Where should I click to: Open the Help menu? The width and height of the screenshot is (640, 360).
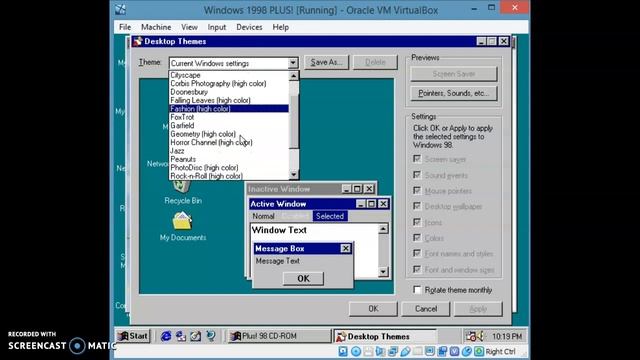280,27
